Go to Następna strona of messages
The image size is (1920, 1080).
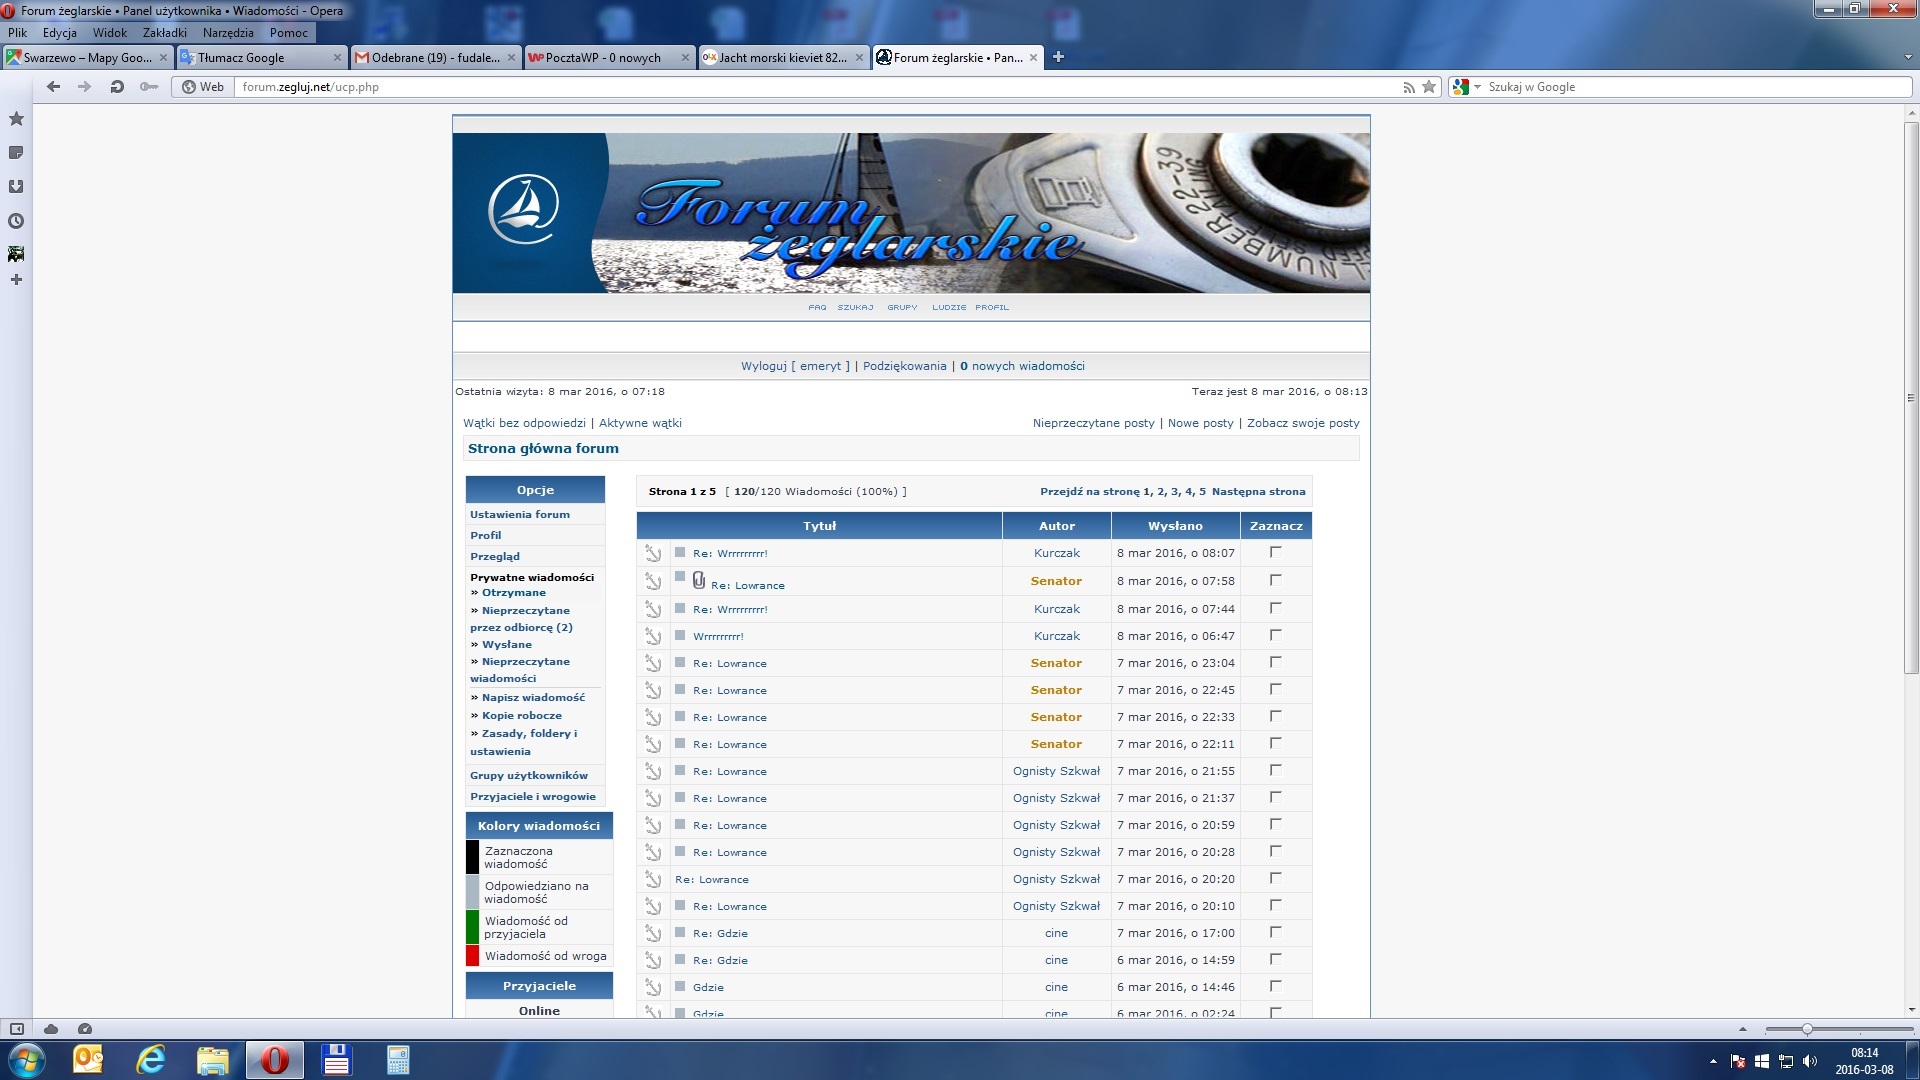coord(1258,492)
